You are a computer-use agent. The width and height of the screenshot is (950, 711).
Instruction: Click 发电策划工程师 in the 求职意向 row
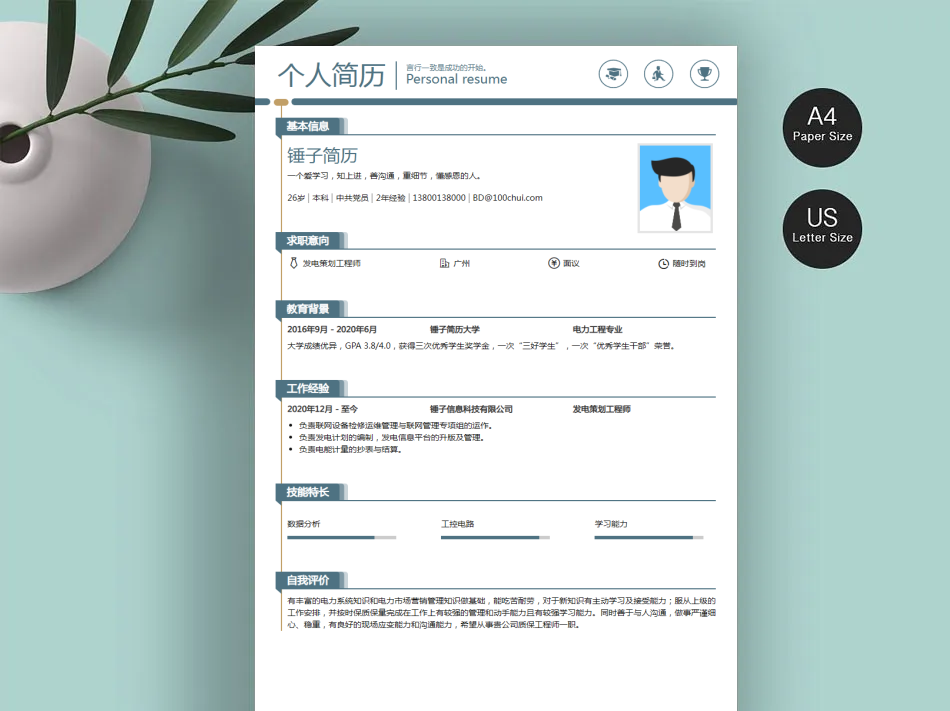tap(331, 263)
